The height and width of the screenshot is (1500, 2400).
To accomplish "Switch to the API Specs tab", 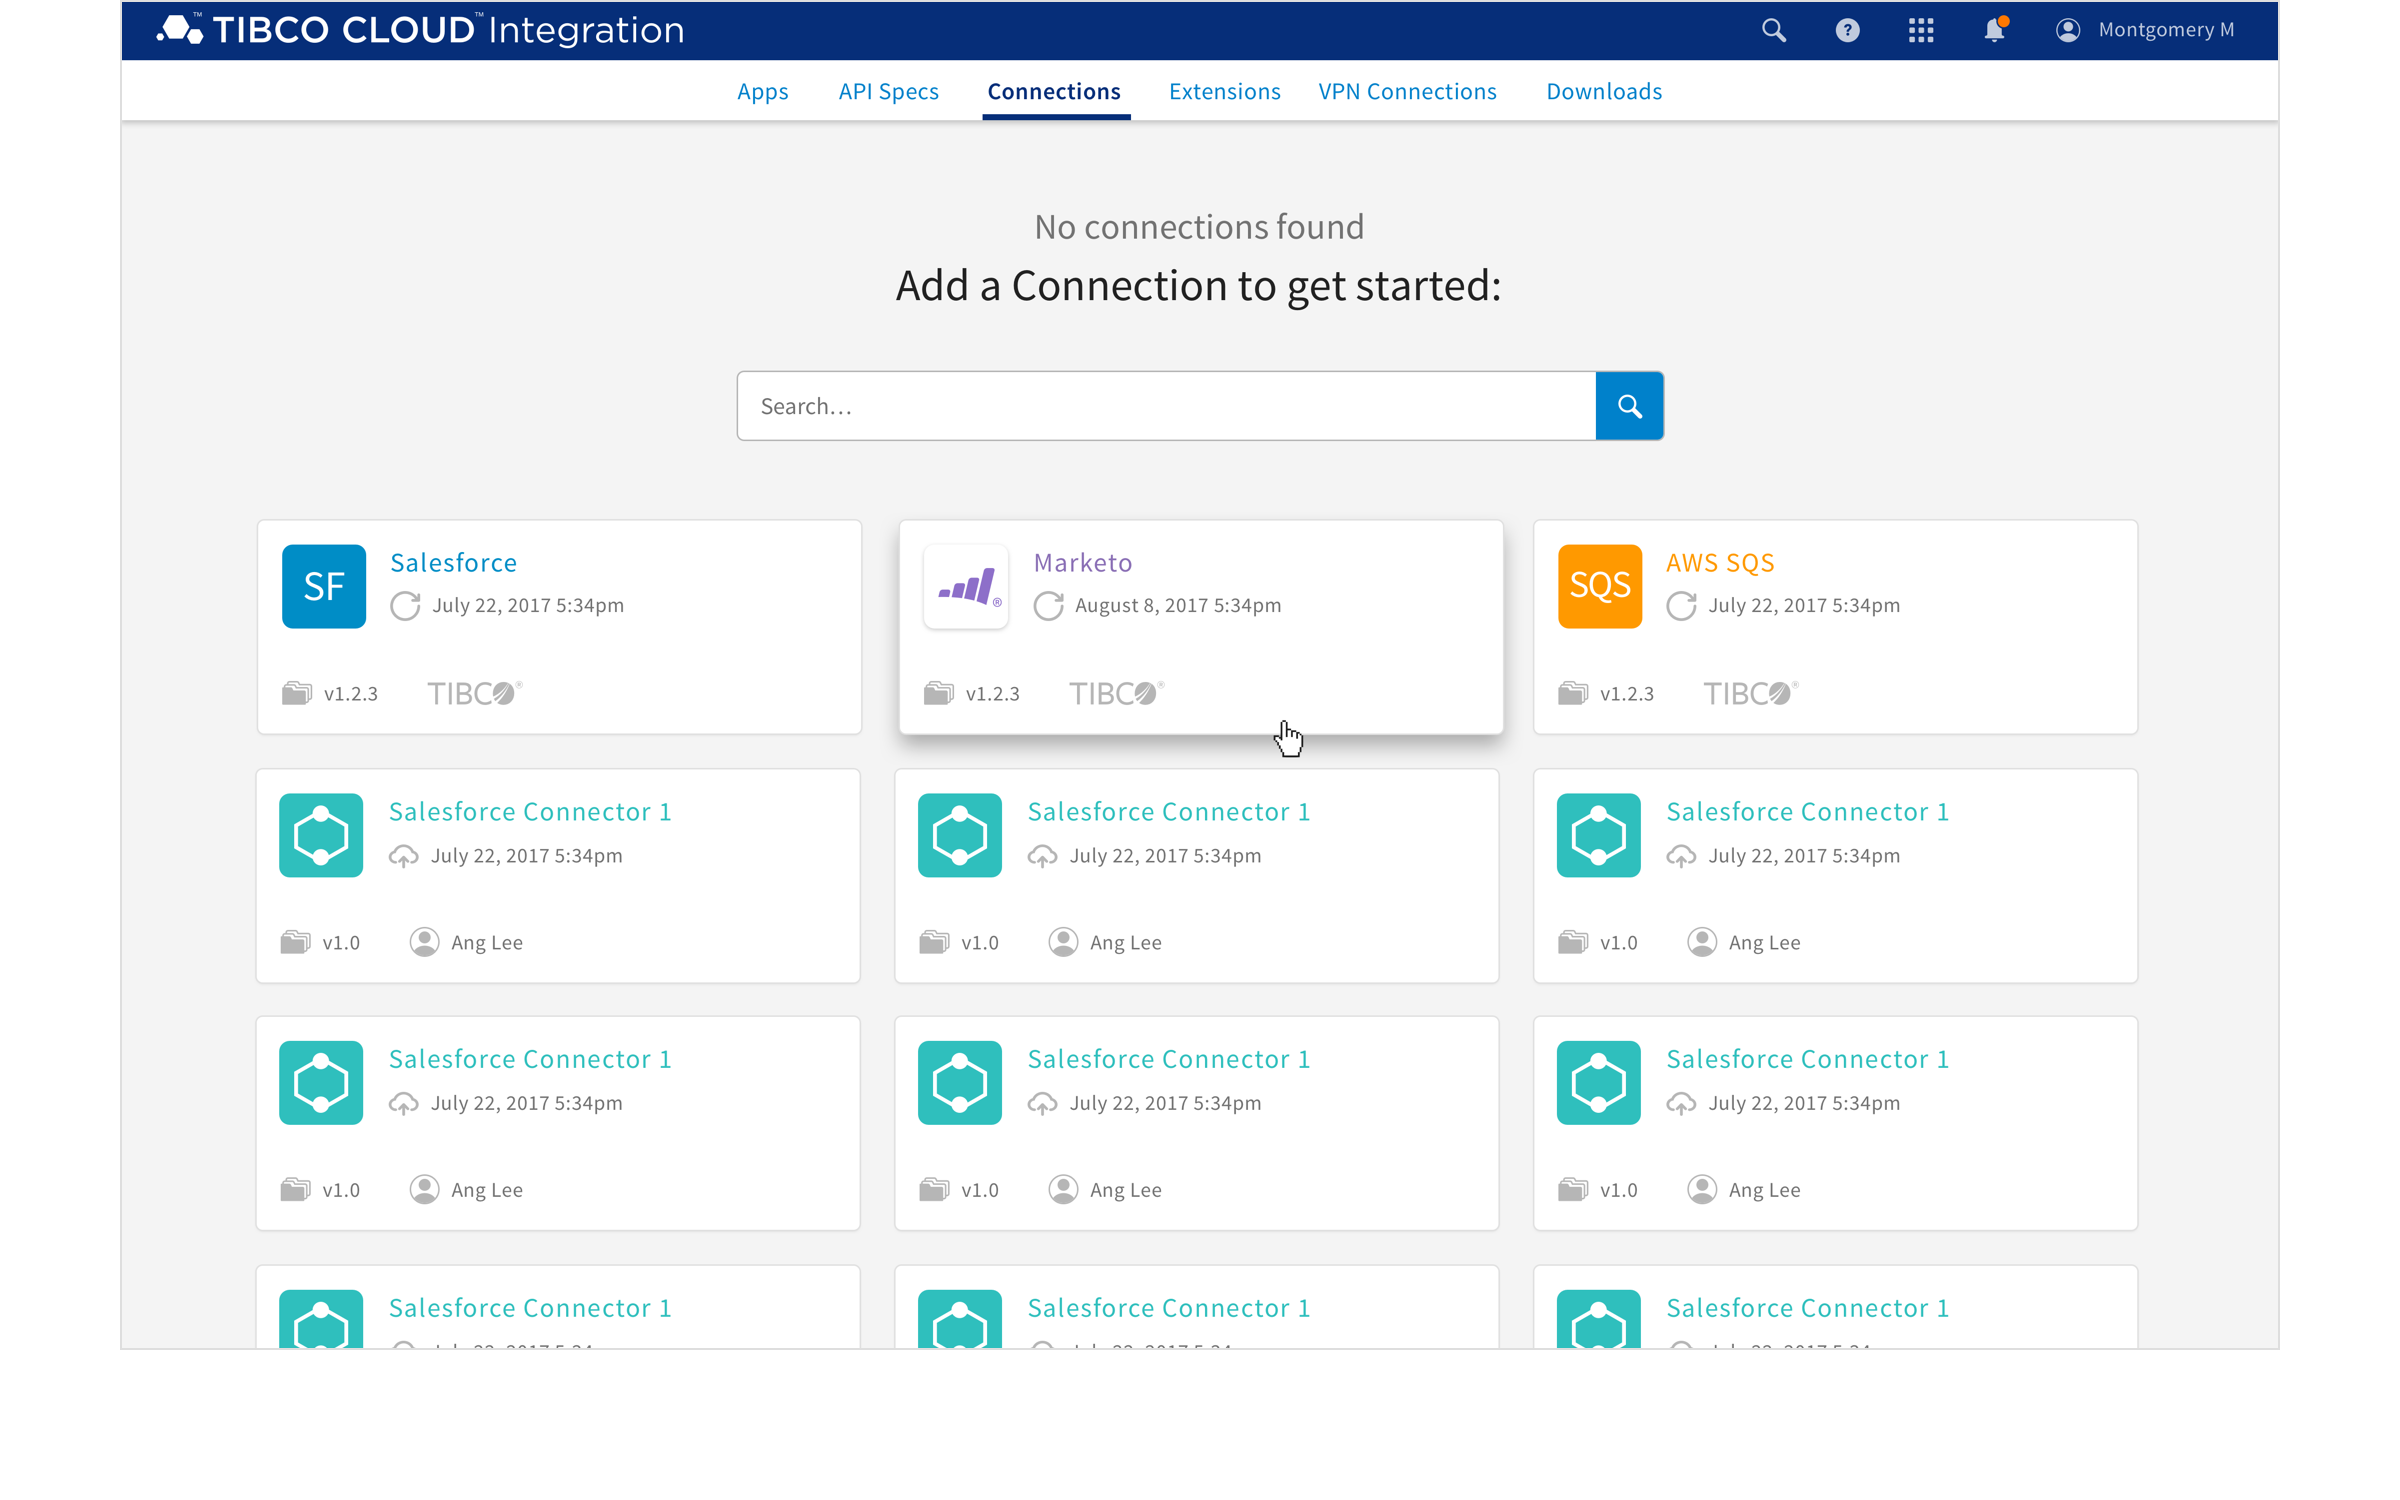I will (x=888, y=91).
